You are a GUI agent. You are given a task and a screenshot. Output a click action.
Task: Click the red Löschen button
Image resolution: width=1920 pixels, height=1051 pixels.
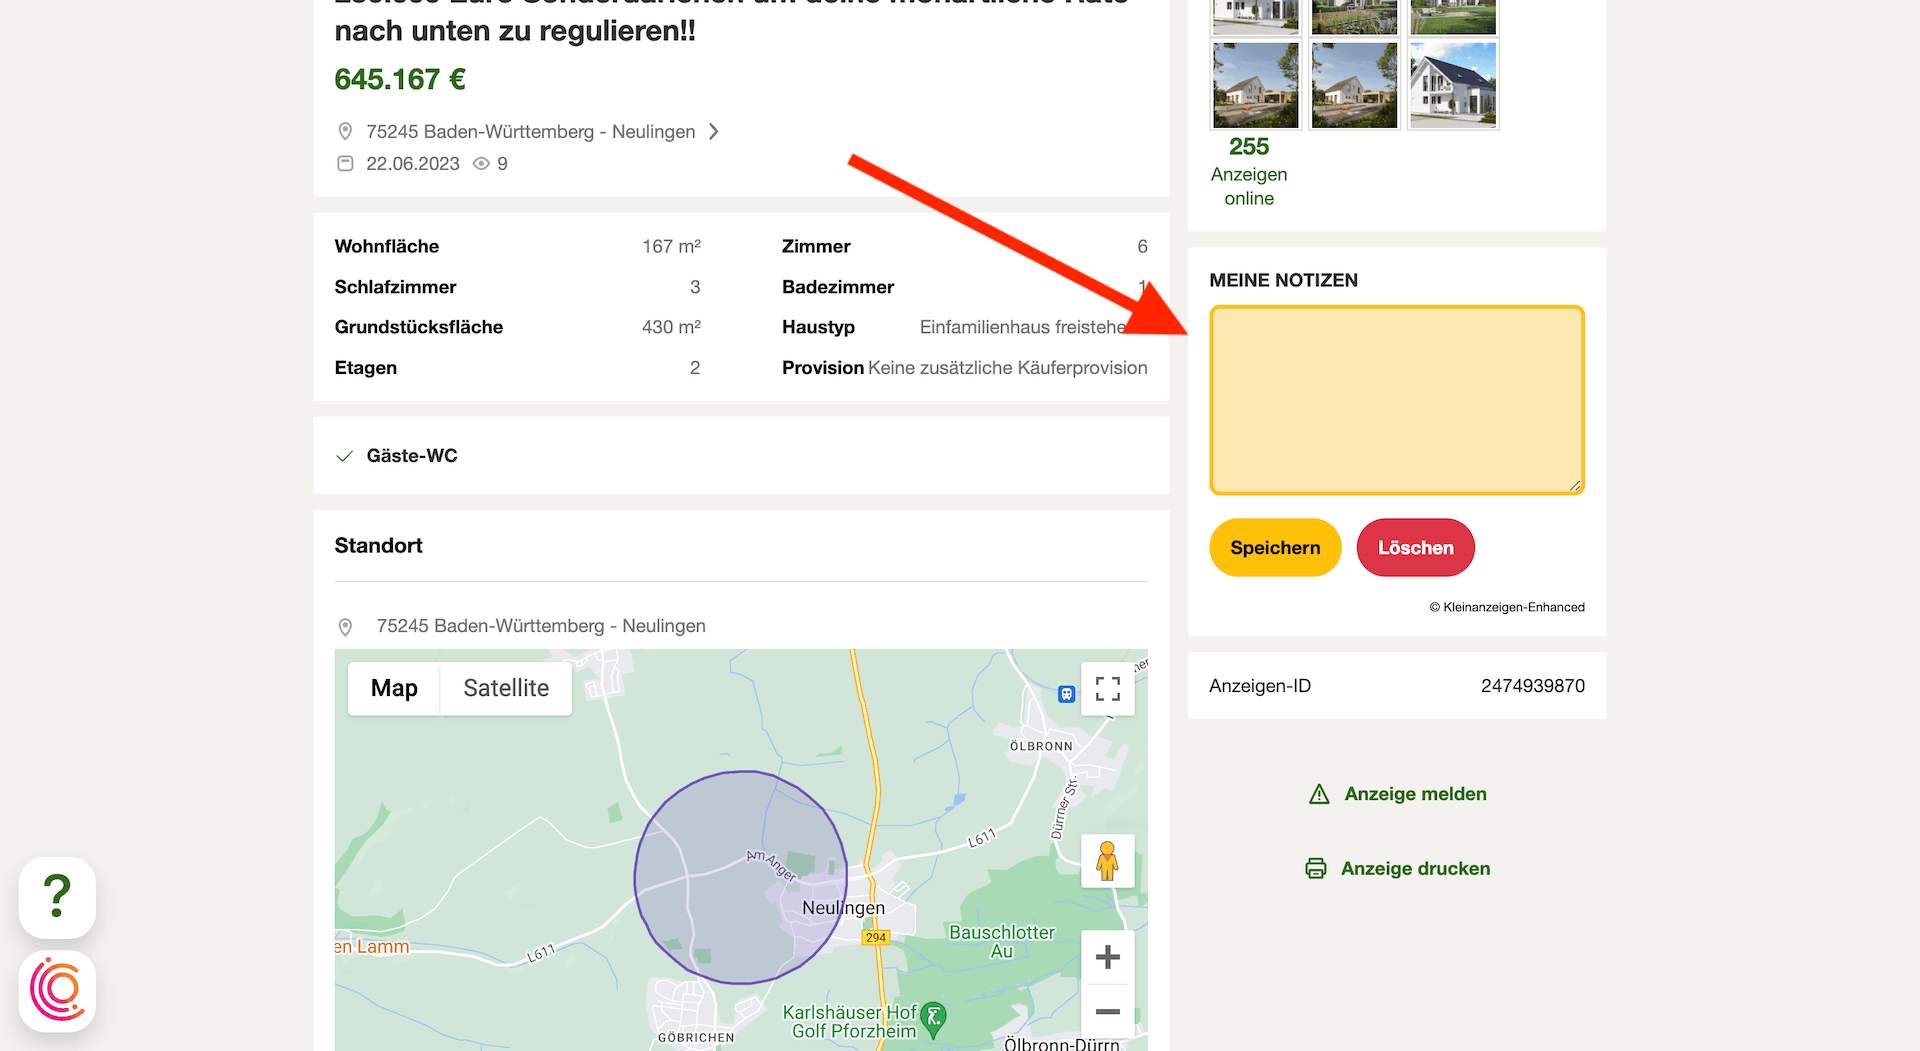(1415, 547)
